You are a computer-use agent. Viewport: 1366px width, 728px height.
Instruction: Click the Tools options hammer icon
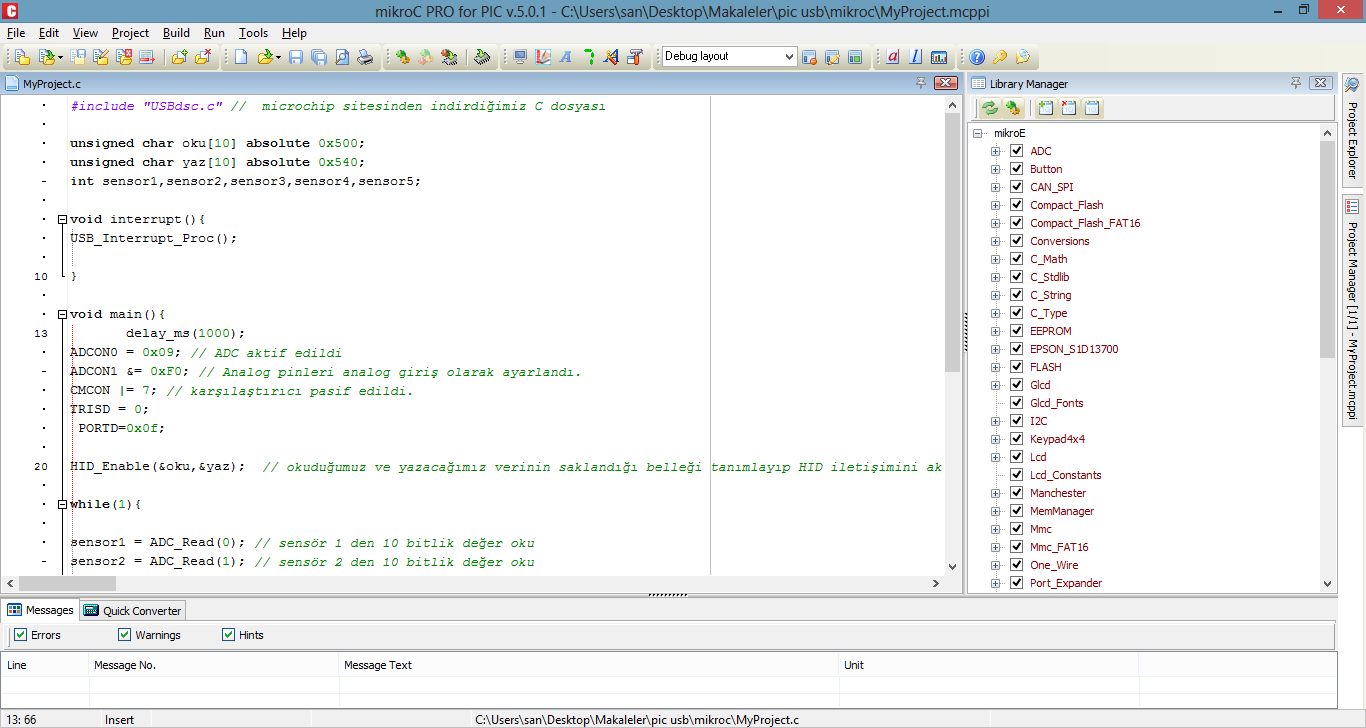coord(634,57)
